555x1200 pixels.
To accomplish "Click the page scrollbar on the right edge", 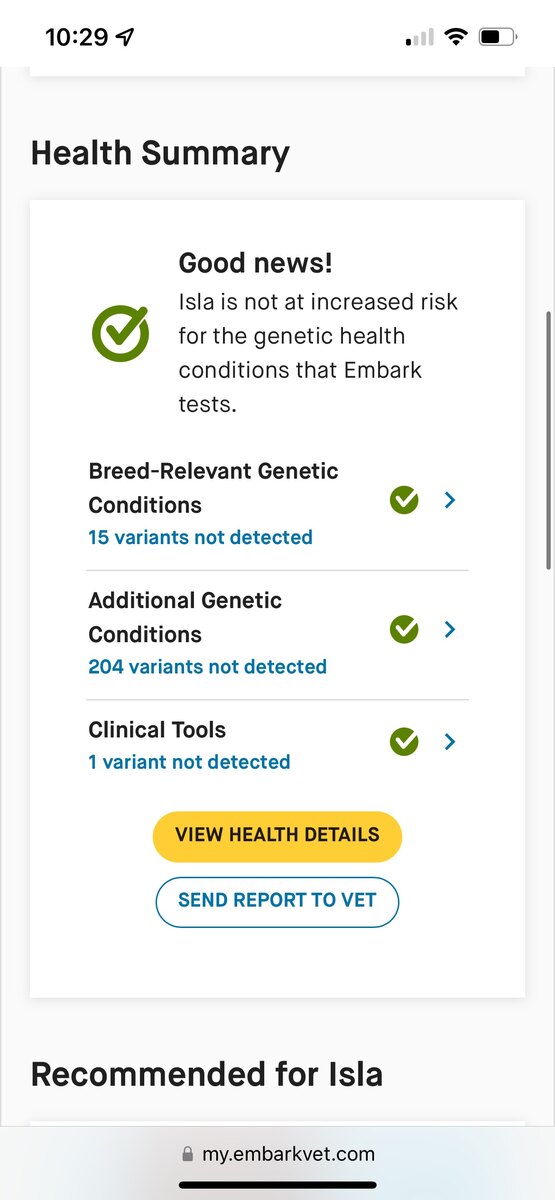I will tap(548, 440).
